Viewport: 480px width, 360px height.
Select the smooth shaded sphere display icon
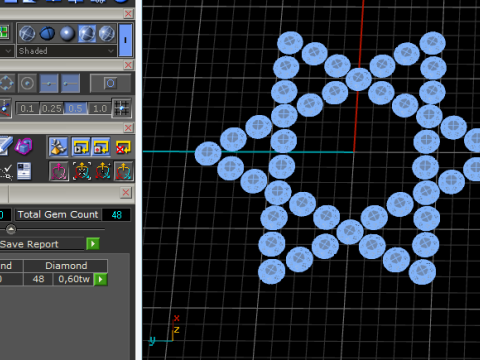67,33
